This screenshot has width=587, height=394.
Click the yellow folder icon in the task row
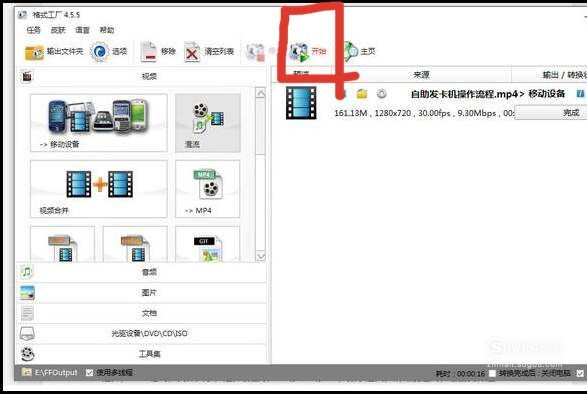362,94
